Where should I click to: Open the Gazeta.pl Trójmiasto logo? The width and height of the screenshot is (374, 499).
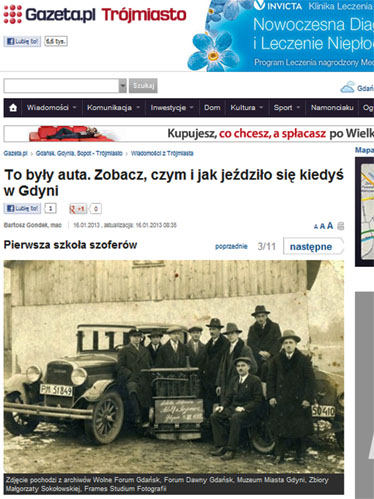tap(95, 15)
